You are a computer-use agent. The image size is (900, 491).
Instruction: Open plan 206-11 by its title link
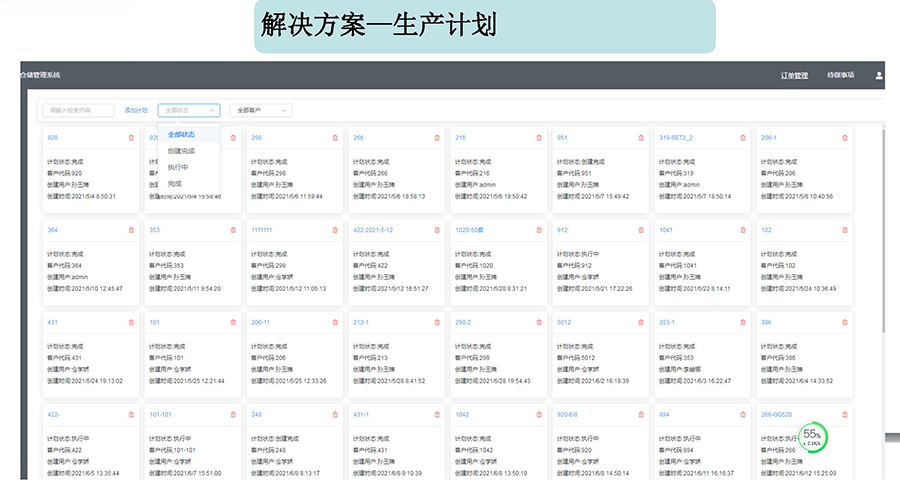[262, 322]
